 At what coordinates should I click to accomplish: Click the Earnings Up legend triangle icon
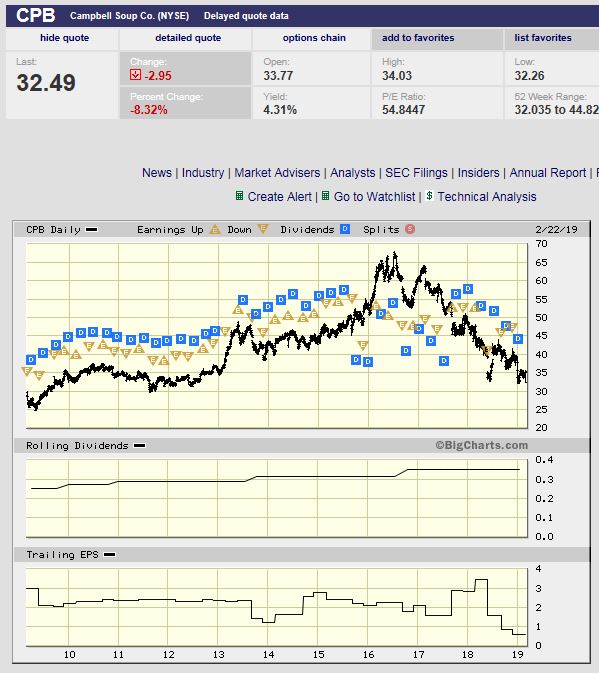[x=215, y=229]
